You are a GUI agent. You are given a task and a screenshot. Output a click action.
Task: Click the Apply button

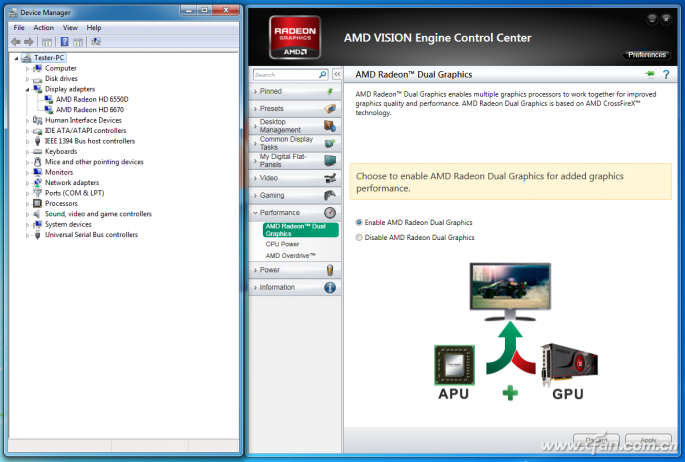648,440
